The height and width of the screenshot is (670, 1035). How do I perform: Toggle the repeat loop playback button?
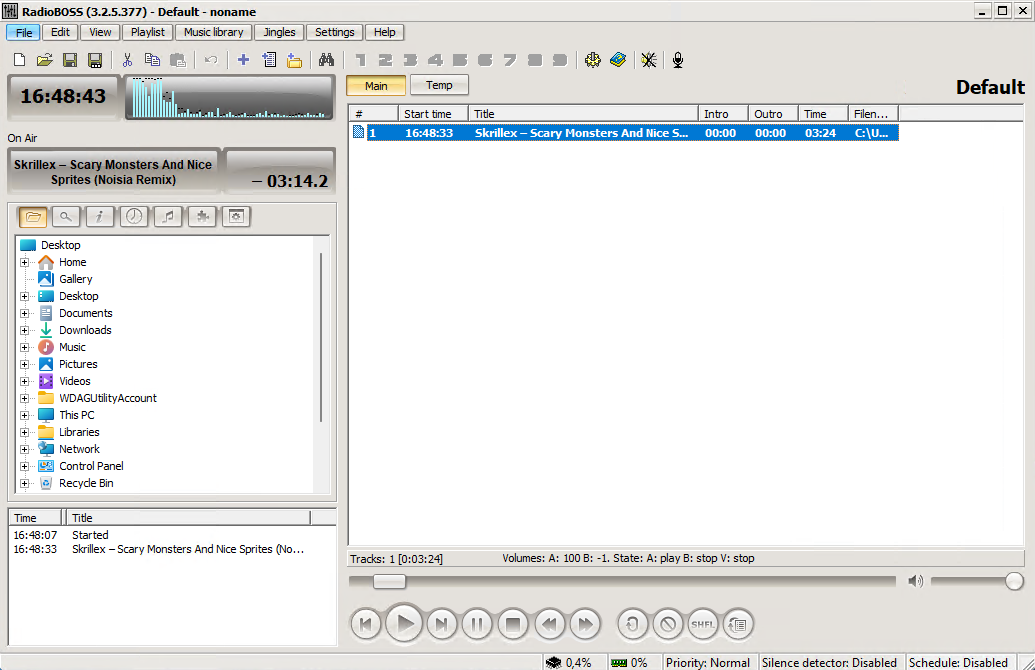tap(632, 625)
